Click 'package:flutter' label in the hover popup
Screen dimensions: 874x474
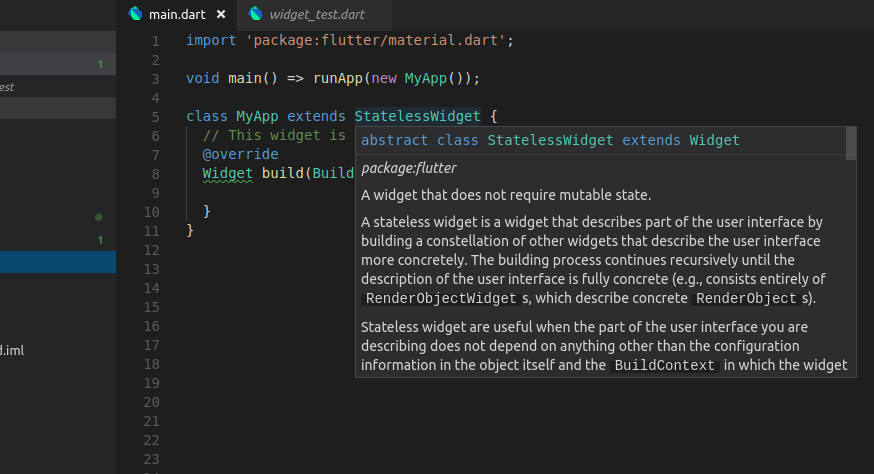coord(408,168)
